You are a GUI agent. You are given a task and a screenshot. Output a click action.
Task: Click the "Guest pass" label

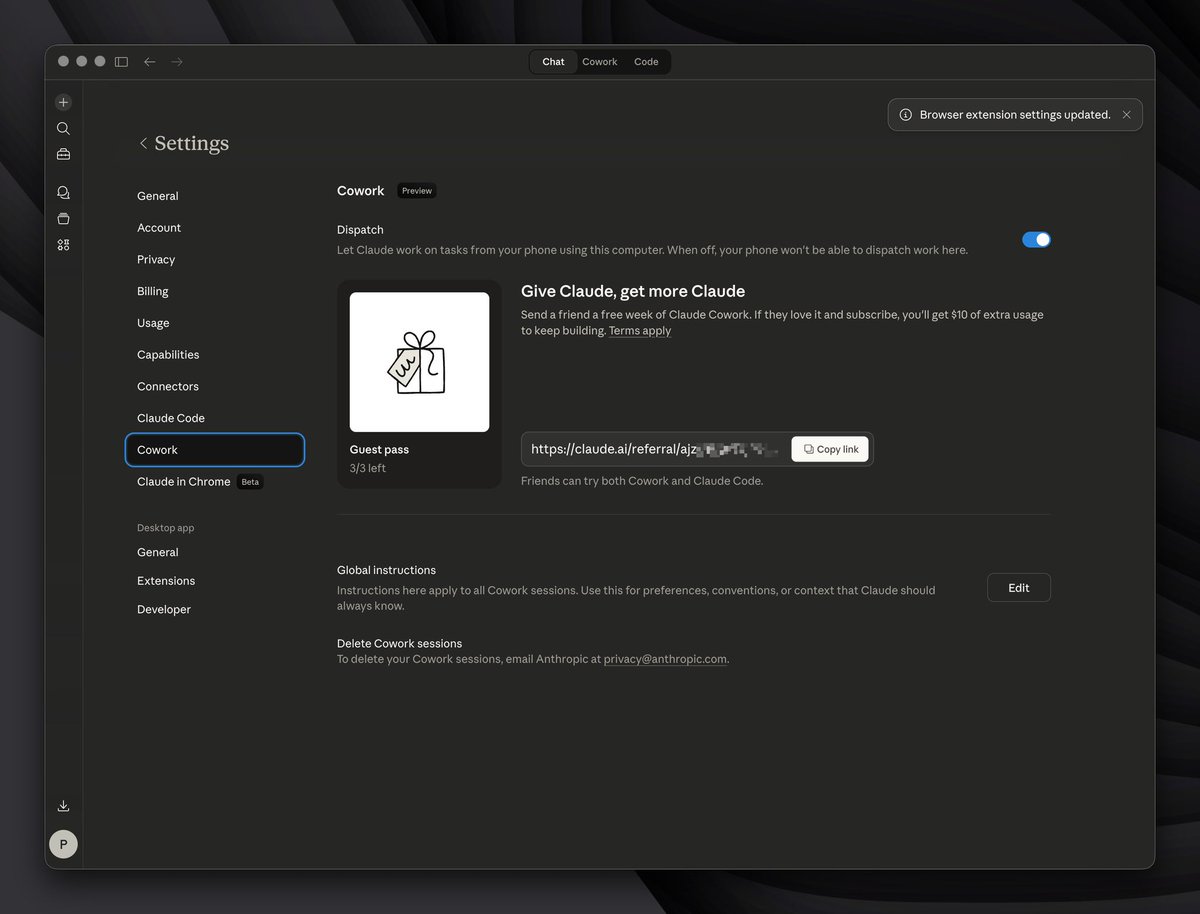(379, 450)
